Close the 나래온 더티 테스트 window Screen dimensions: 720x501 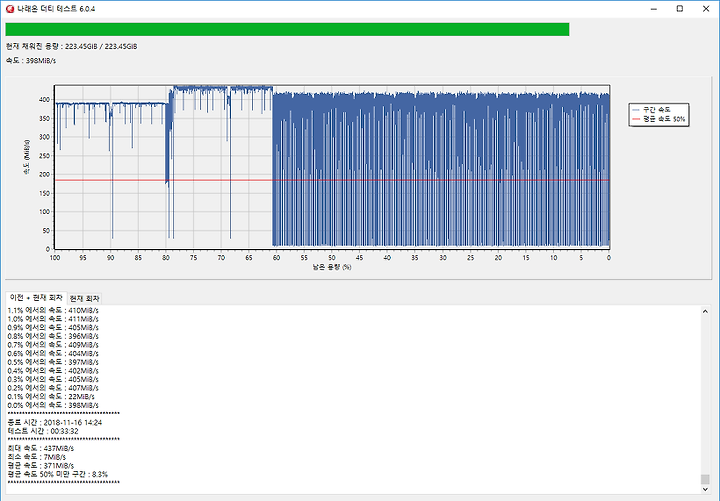[x=706, y=9]
